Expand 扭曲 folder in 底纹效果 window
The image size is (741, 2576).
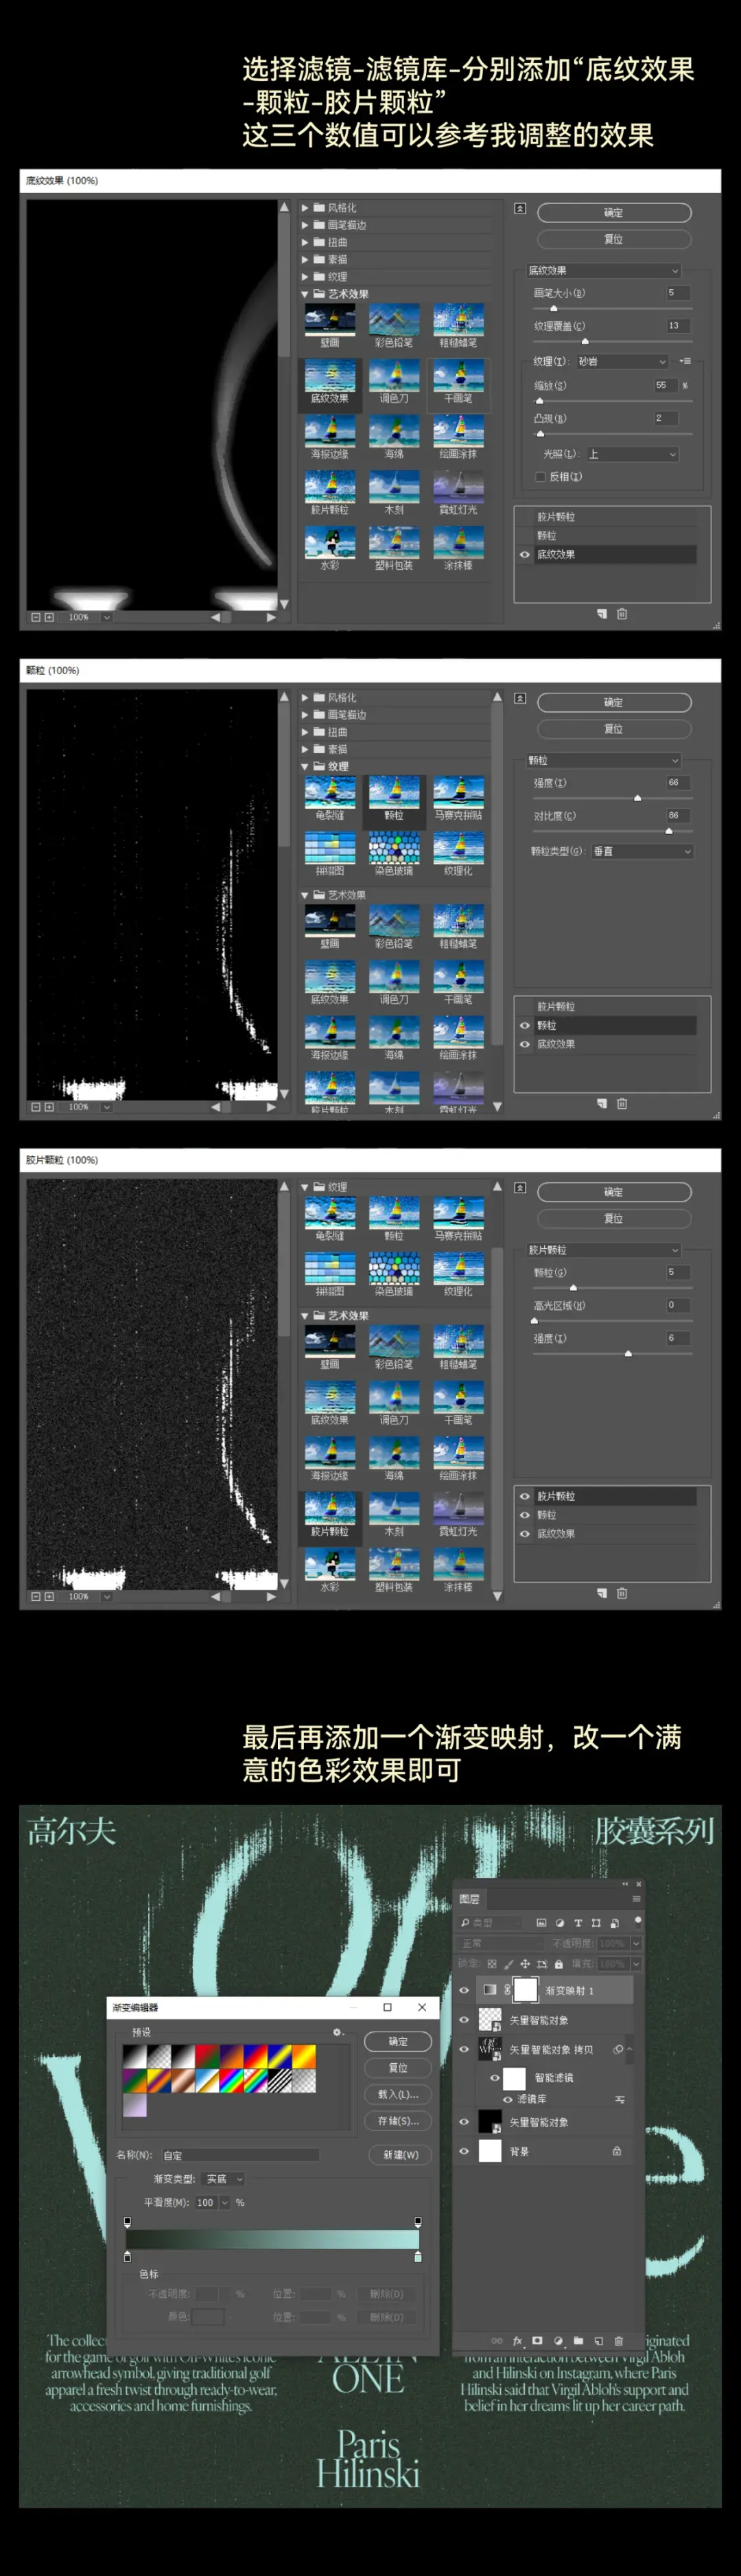pyautogui.click(x=305, y=242)
